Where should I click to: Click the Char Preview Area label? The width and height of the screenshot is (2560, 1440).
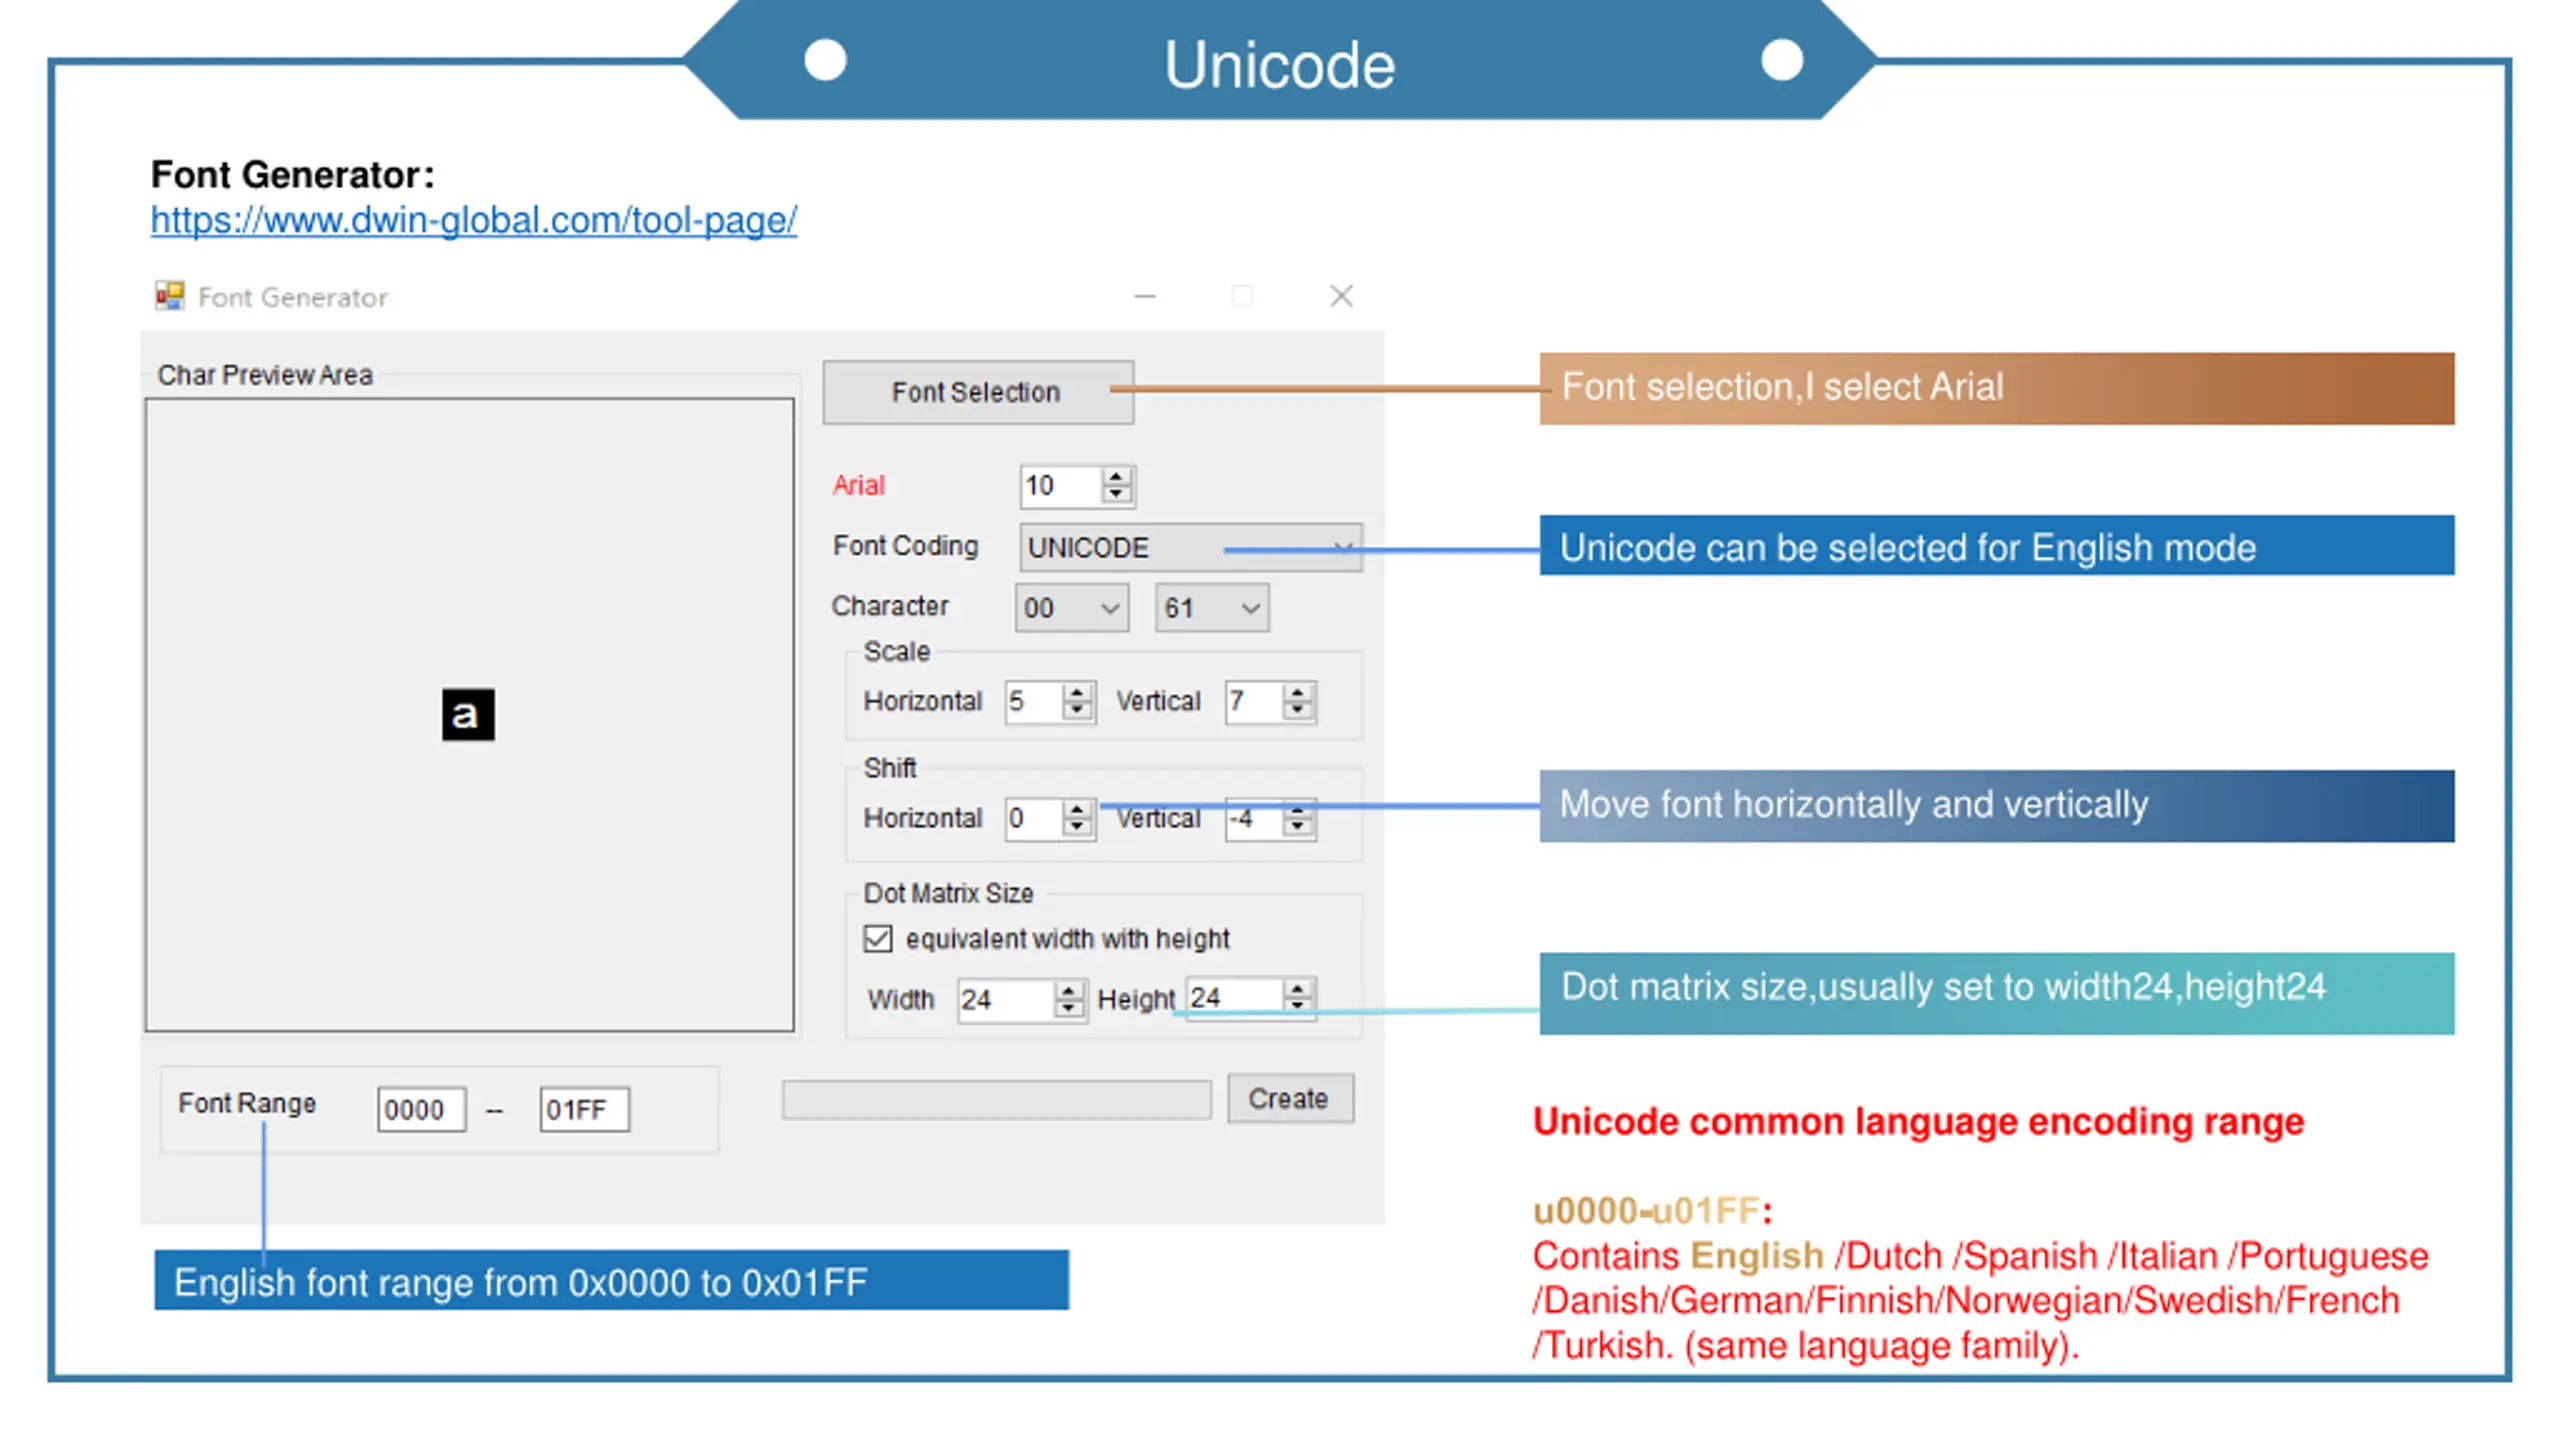(x=265, y=375)
